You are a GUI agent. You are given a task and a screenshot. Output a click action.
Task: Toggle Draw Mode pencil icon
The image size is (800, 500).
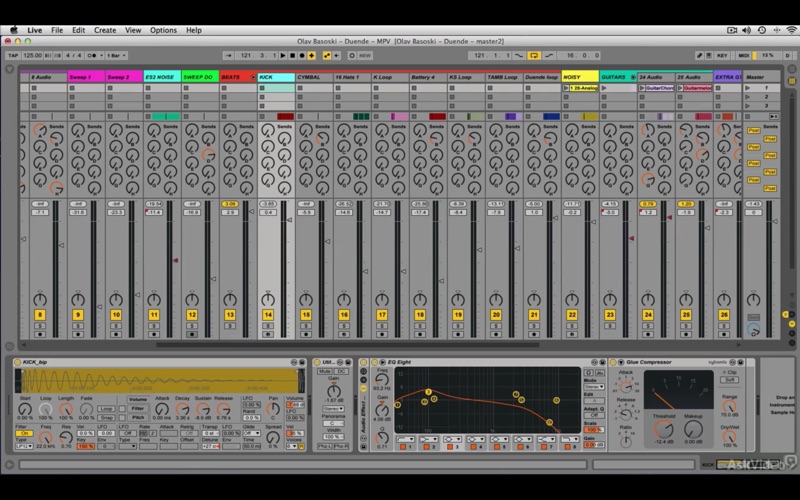coord(699,55)
